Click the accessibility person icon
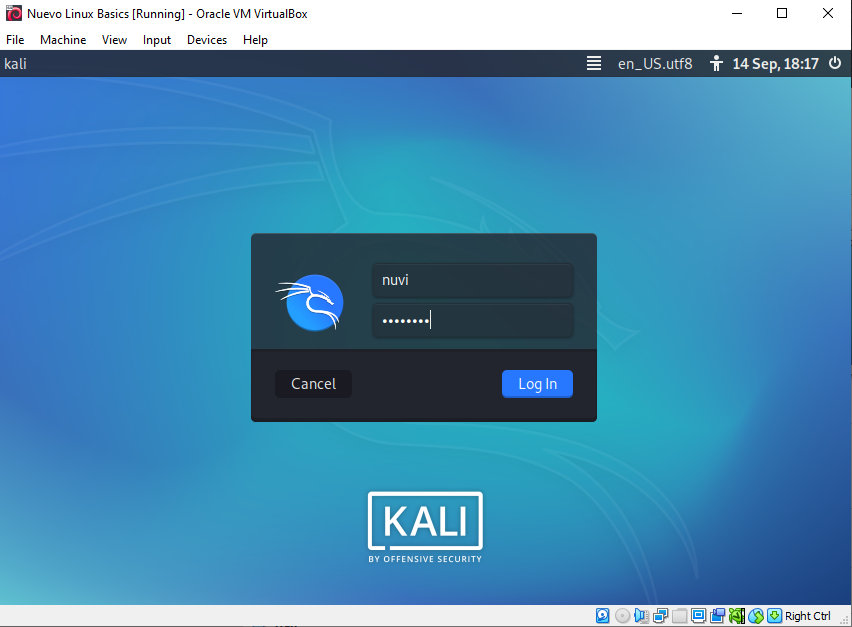Screen dimensions: 852x627 (716, 63)
